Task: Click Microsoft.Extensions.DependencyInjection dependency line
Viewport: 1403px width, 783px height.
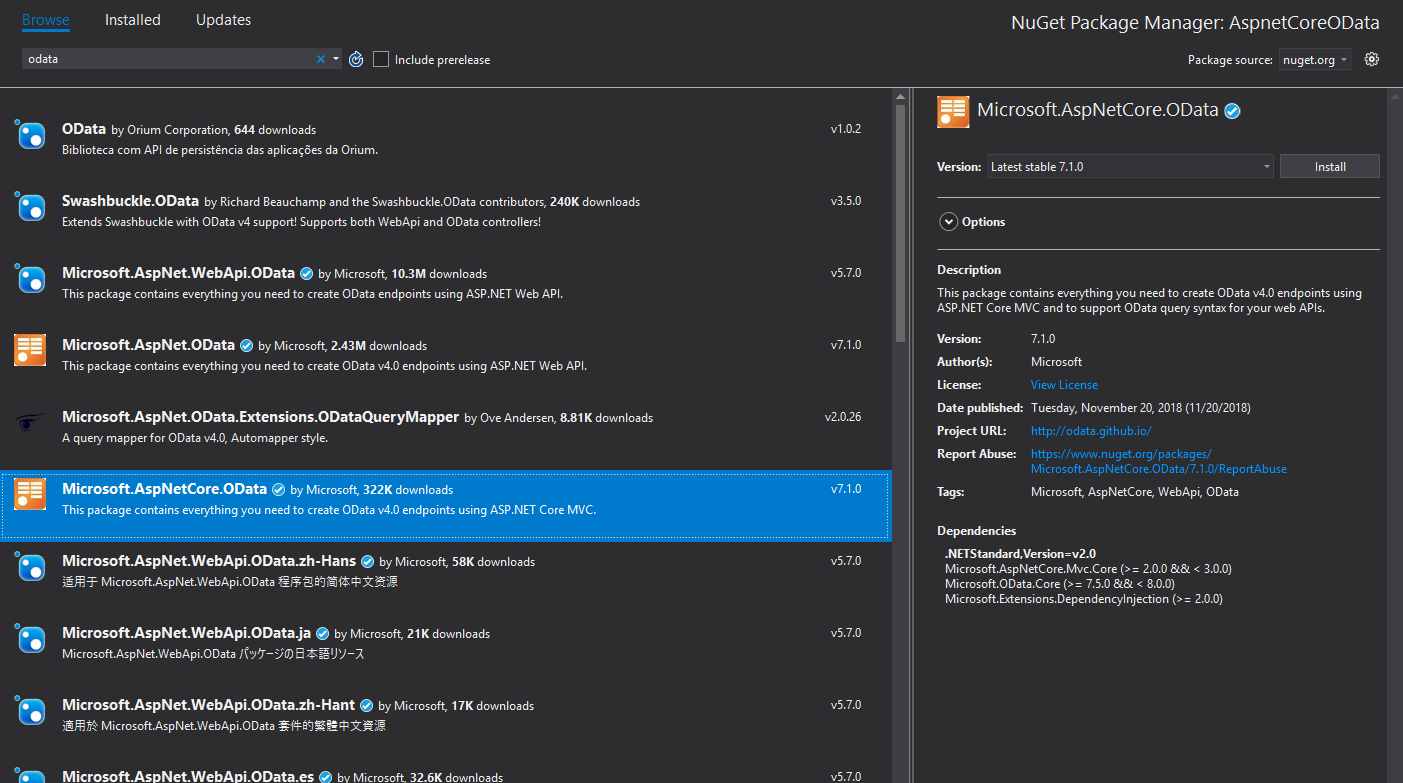Action: coord(1083,599)
